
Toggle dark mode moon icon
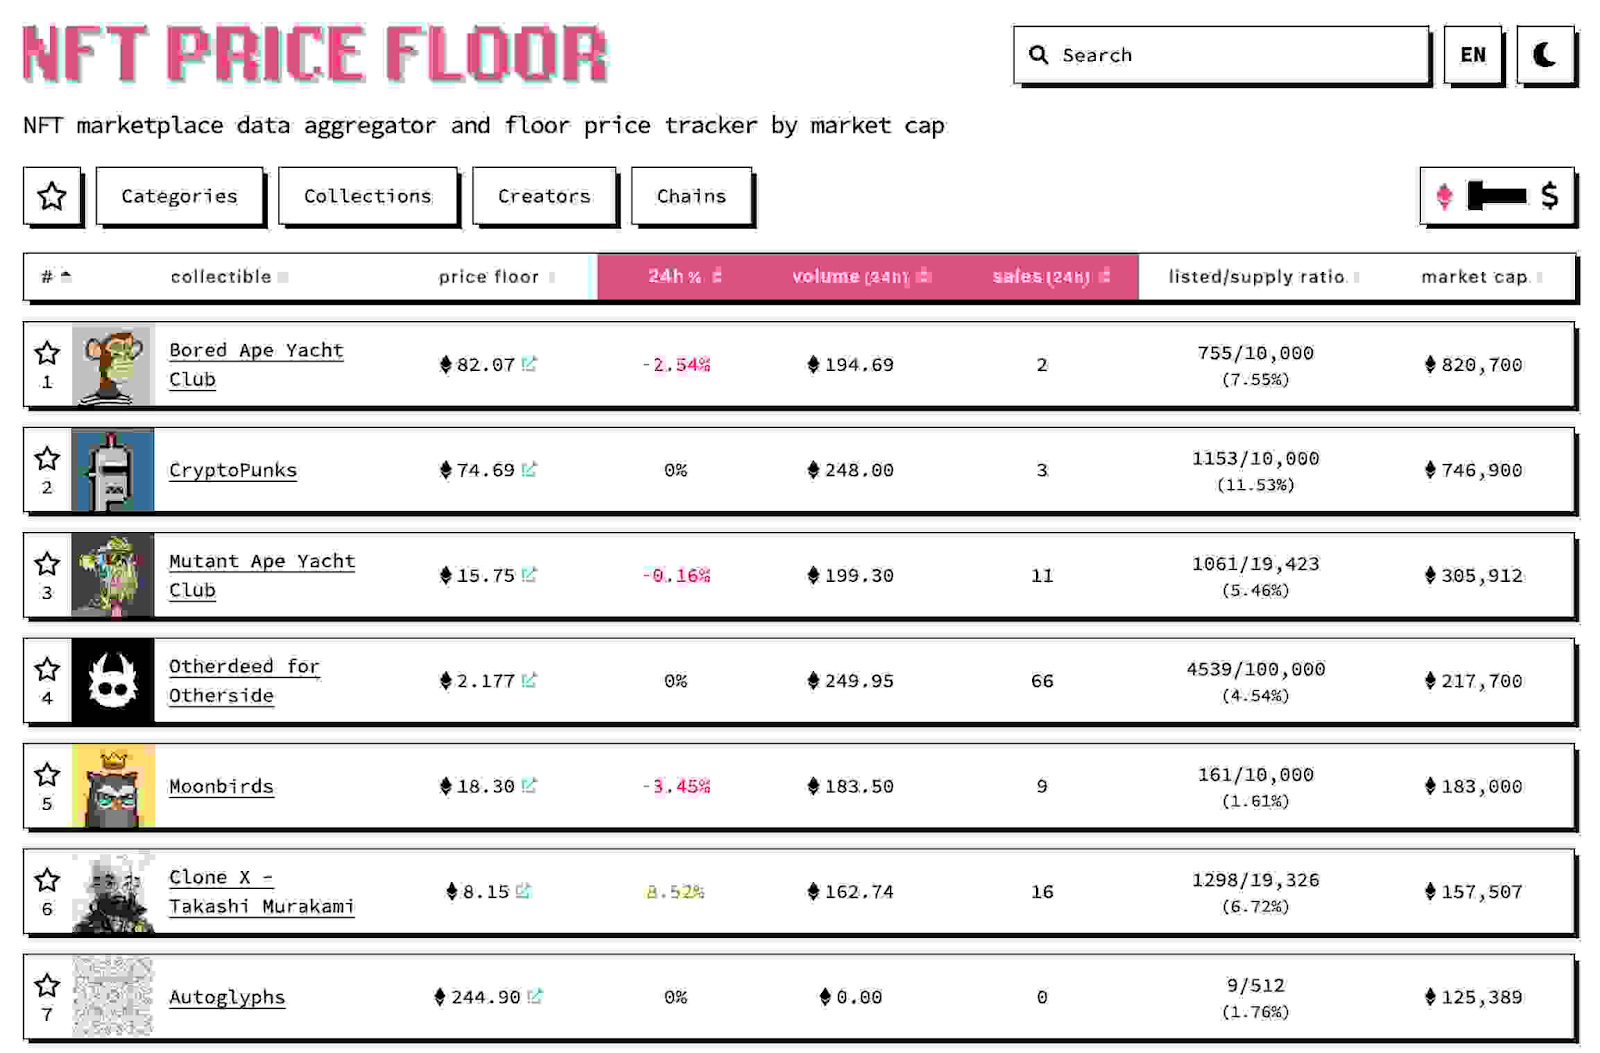(x=1545, y=55)
